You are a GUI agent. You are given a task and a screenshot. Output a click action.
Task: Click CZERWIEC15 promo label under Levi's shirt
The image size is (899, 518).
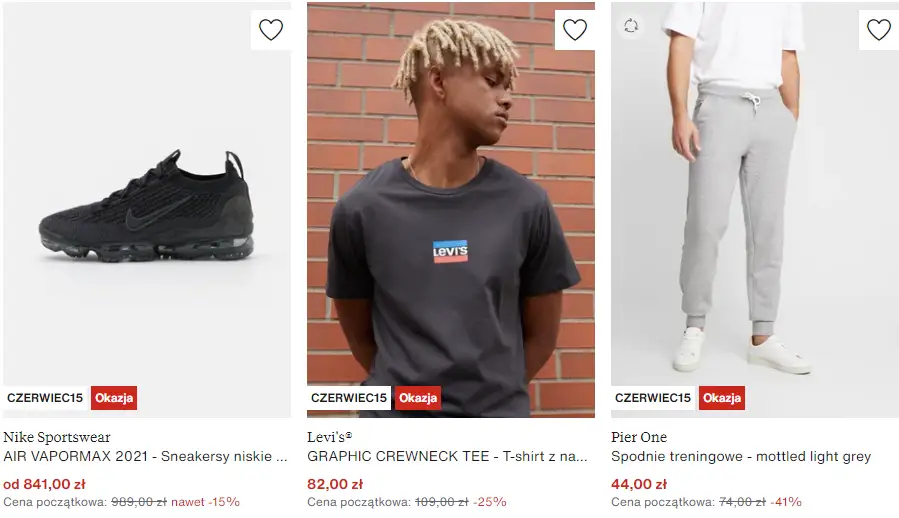pyautogui.click(x=349, y=398)
